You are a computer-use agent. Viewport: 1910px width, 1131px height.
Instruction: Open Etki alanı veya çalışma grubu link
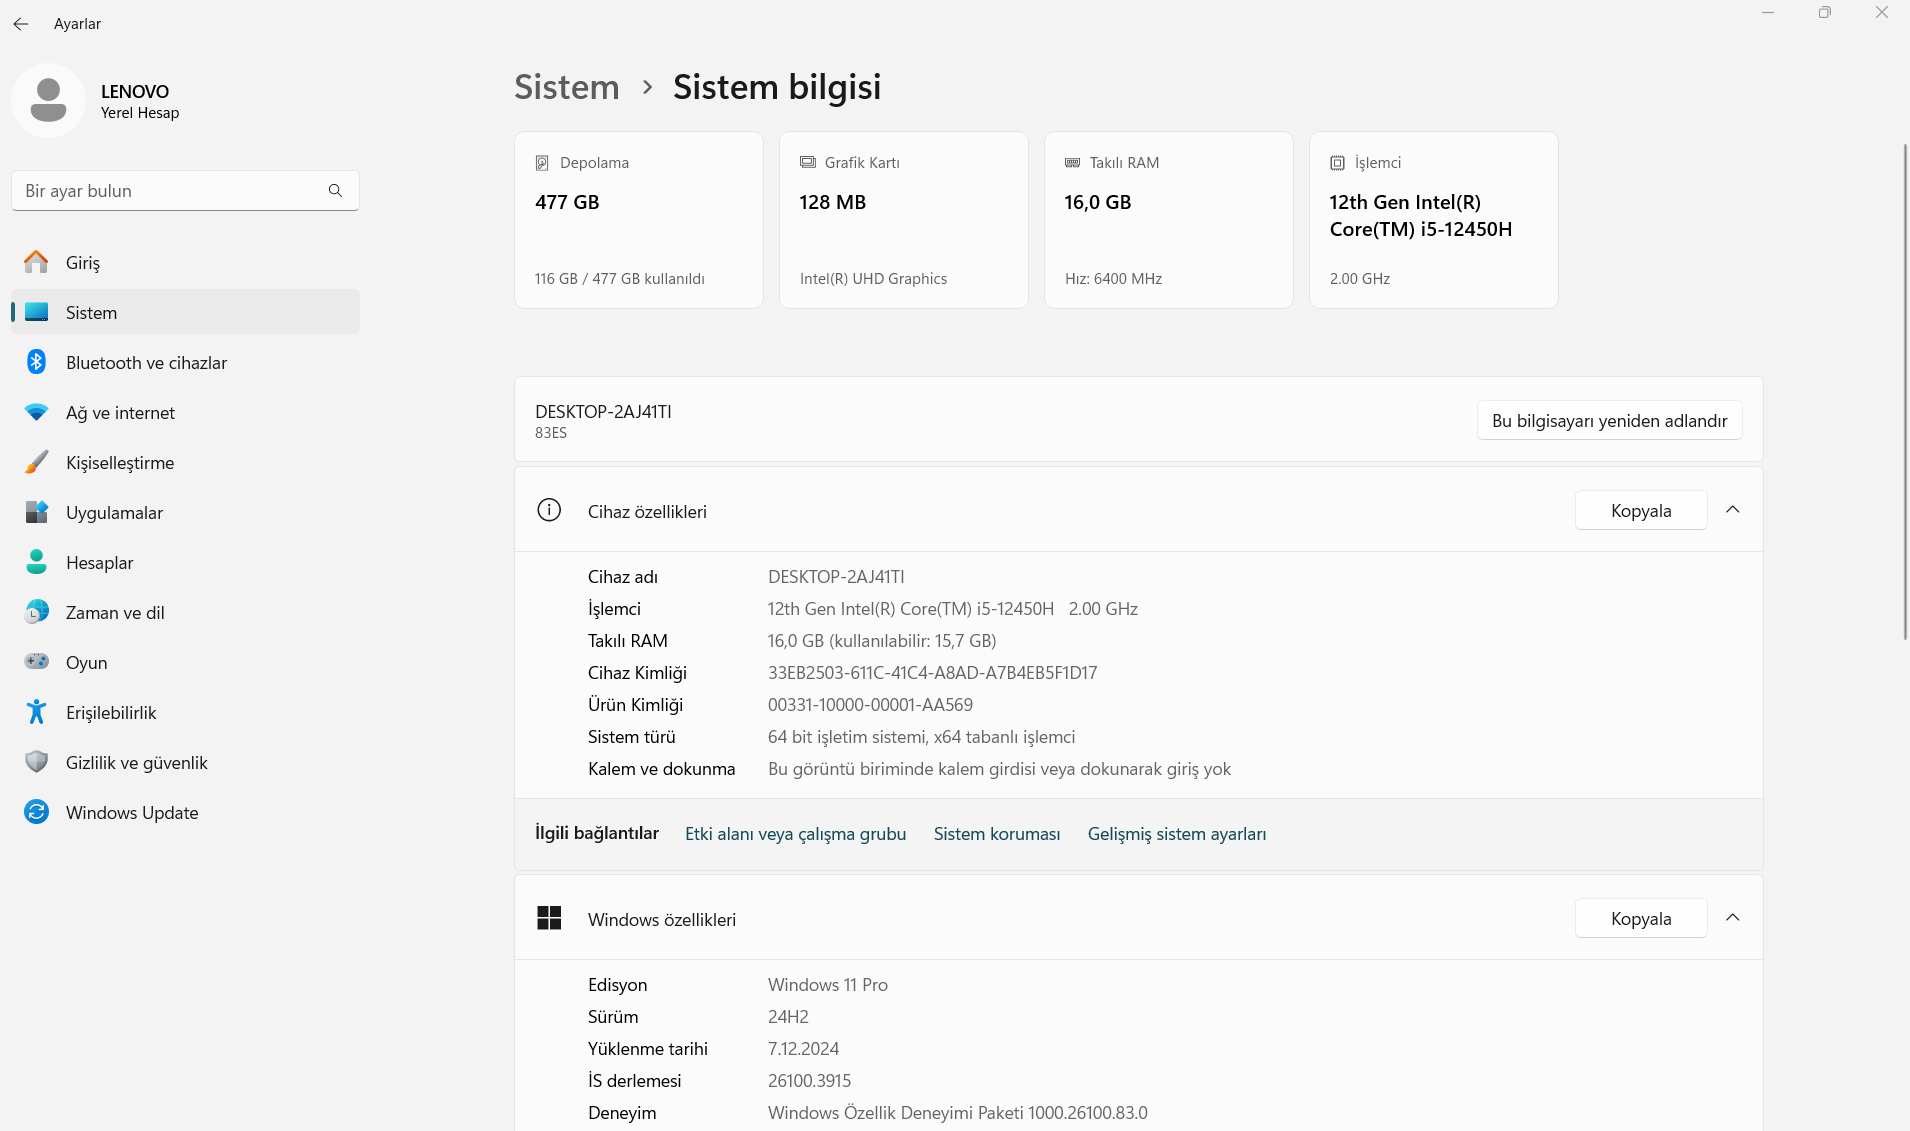coord(795,834)
